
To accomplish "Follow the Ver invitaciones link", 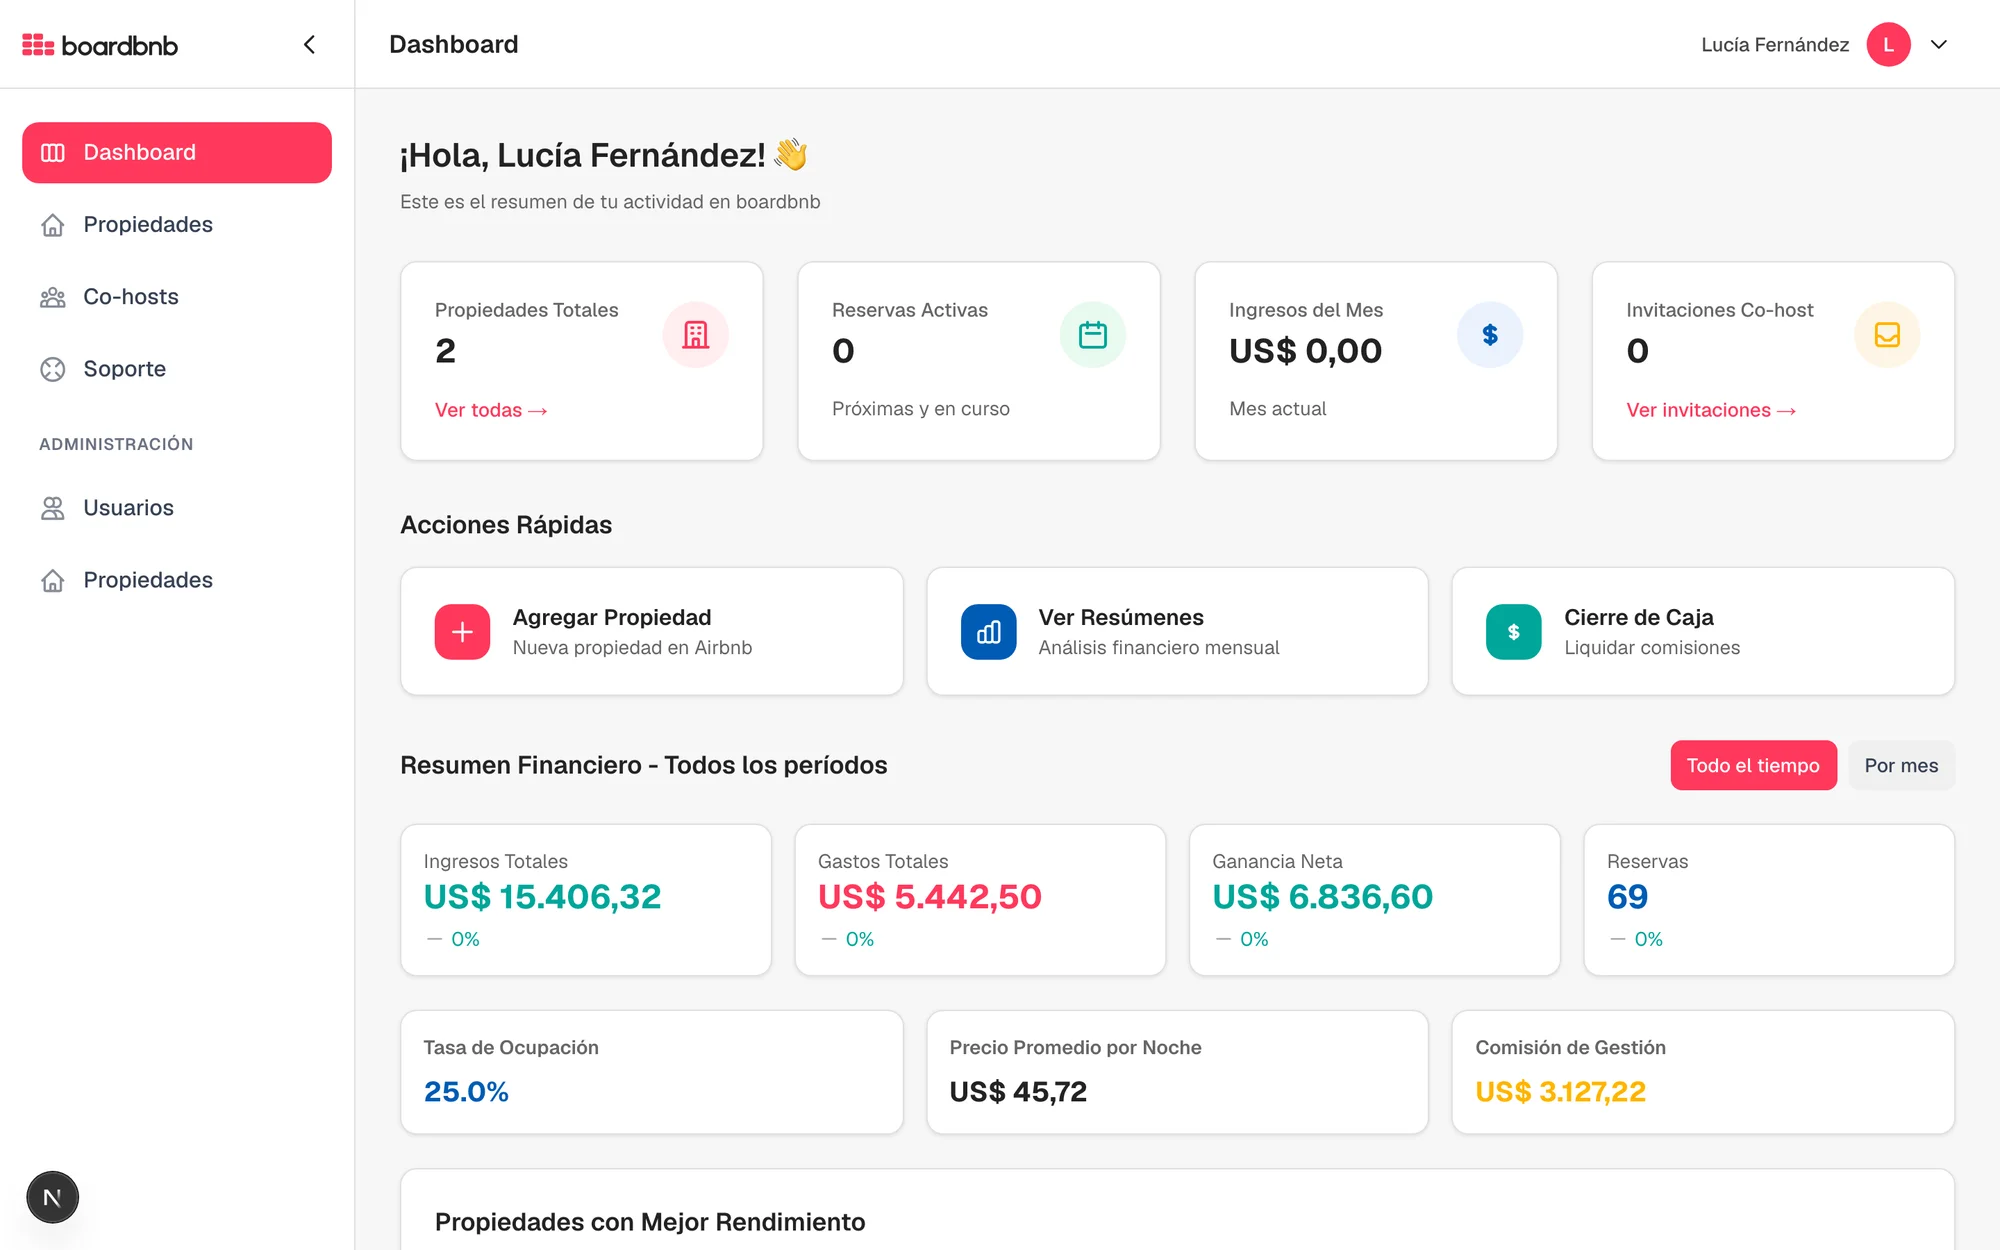I will pos(1711,410).
